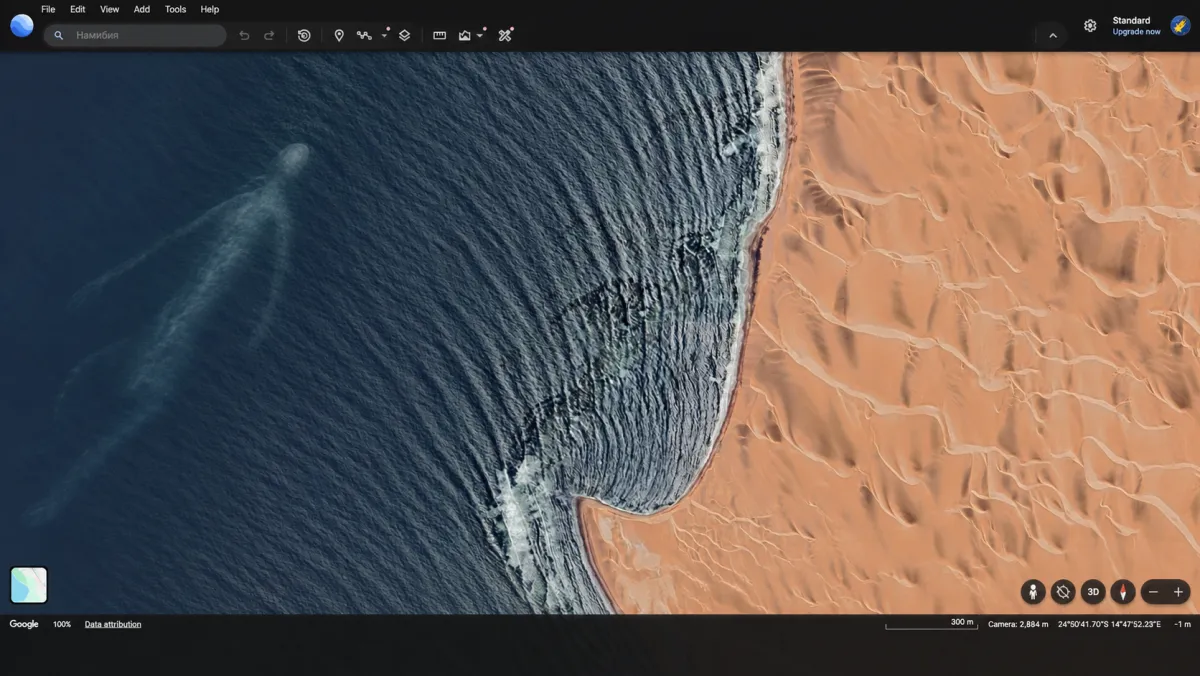The width and height of the screenshot is (1200, 676).
Task: Click the 24°50'41.70"S 14°47'52.23"E coordinates
Action: pos(1109,624)
